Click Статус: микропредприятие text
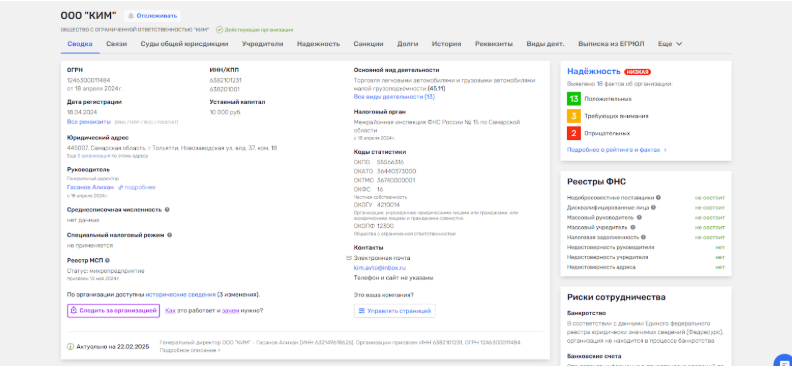792x372 pixels. point(106,271)
